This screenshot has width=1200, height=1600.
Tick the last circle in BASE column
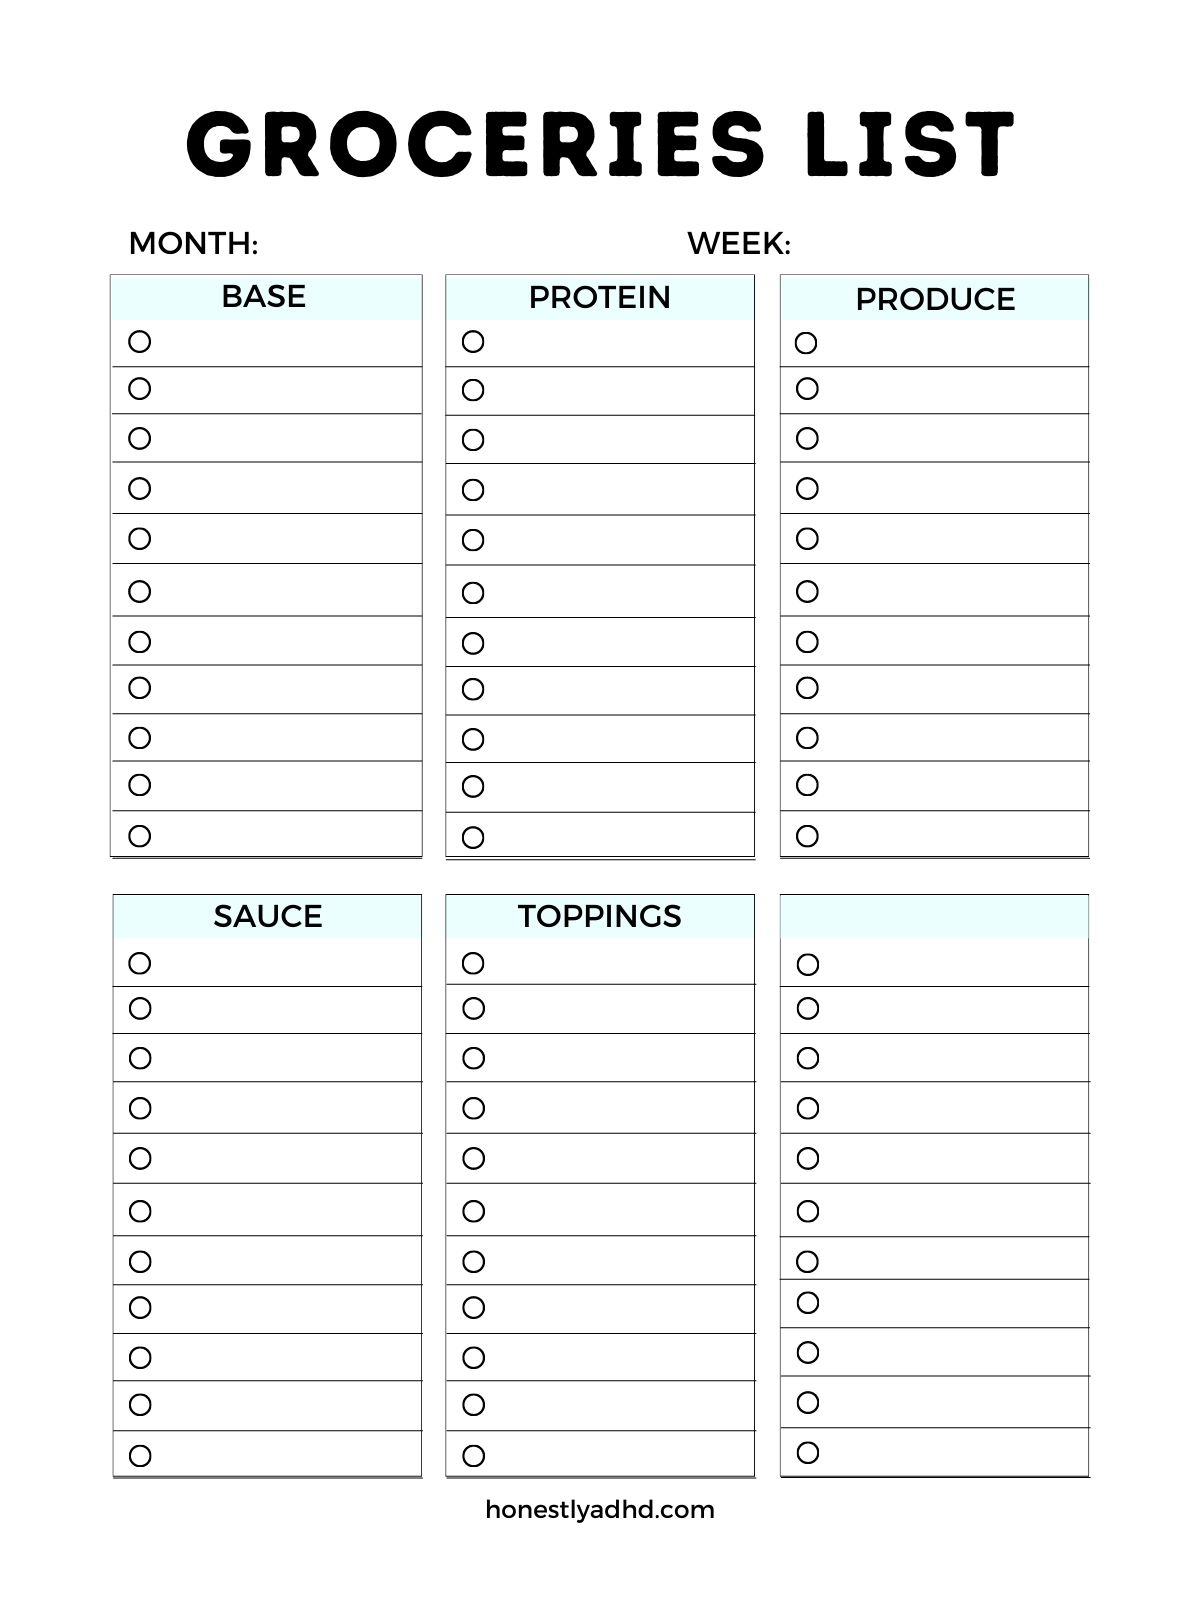point(140,836)
